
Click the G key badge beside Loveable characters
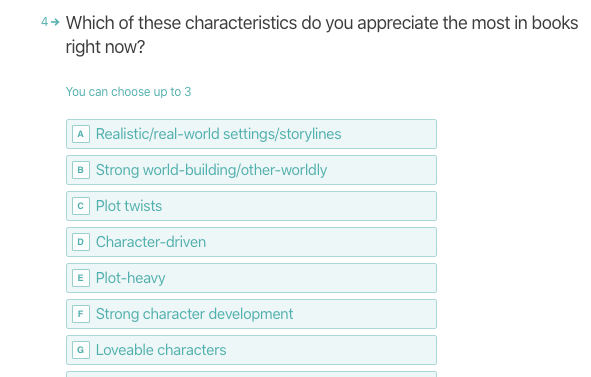coord(81,350)
